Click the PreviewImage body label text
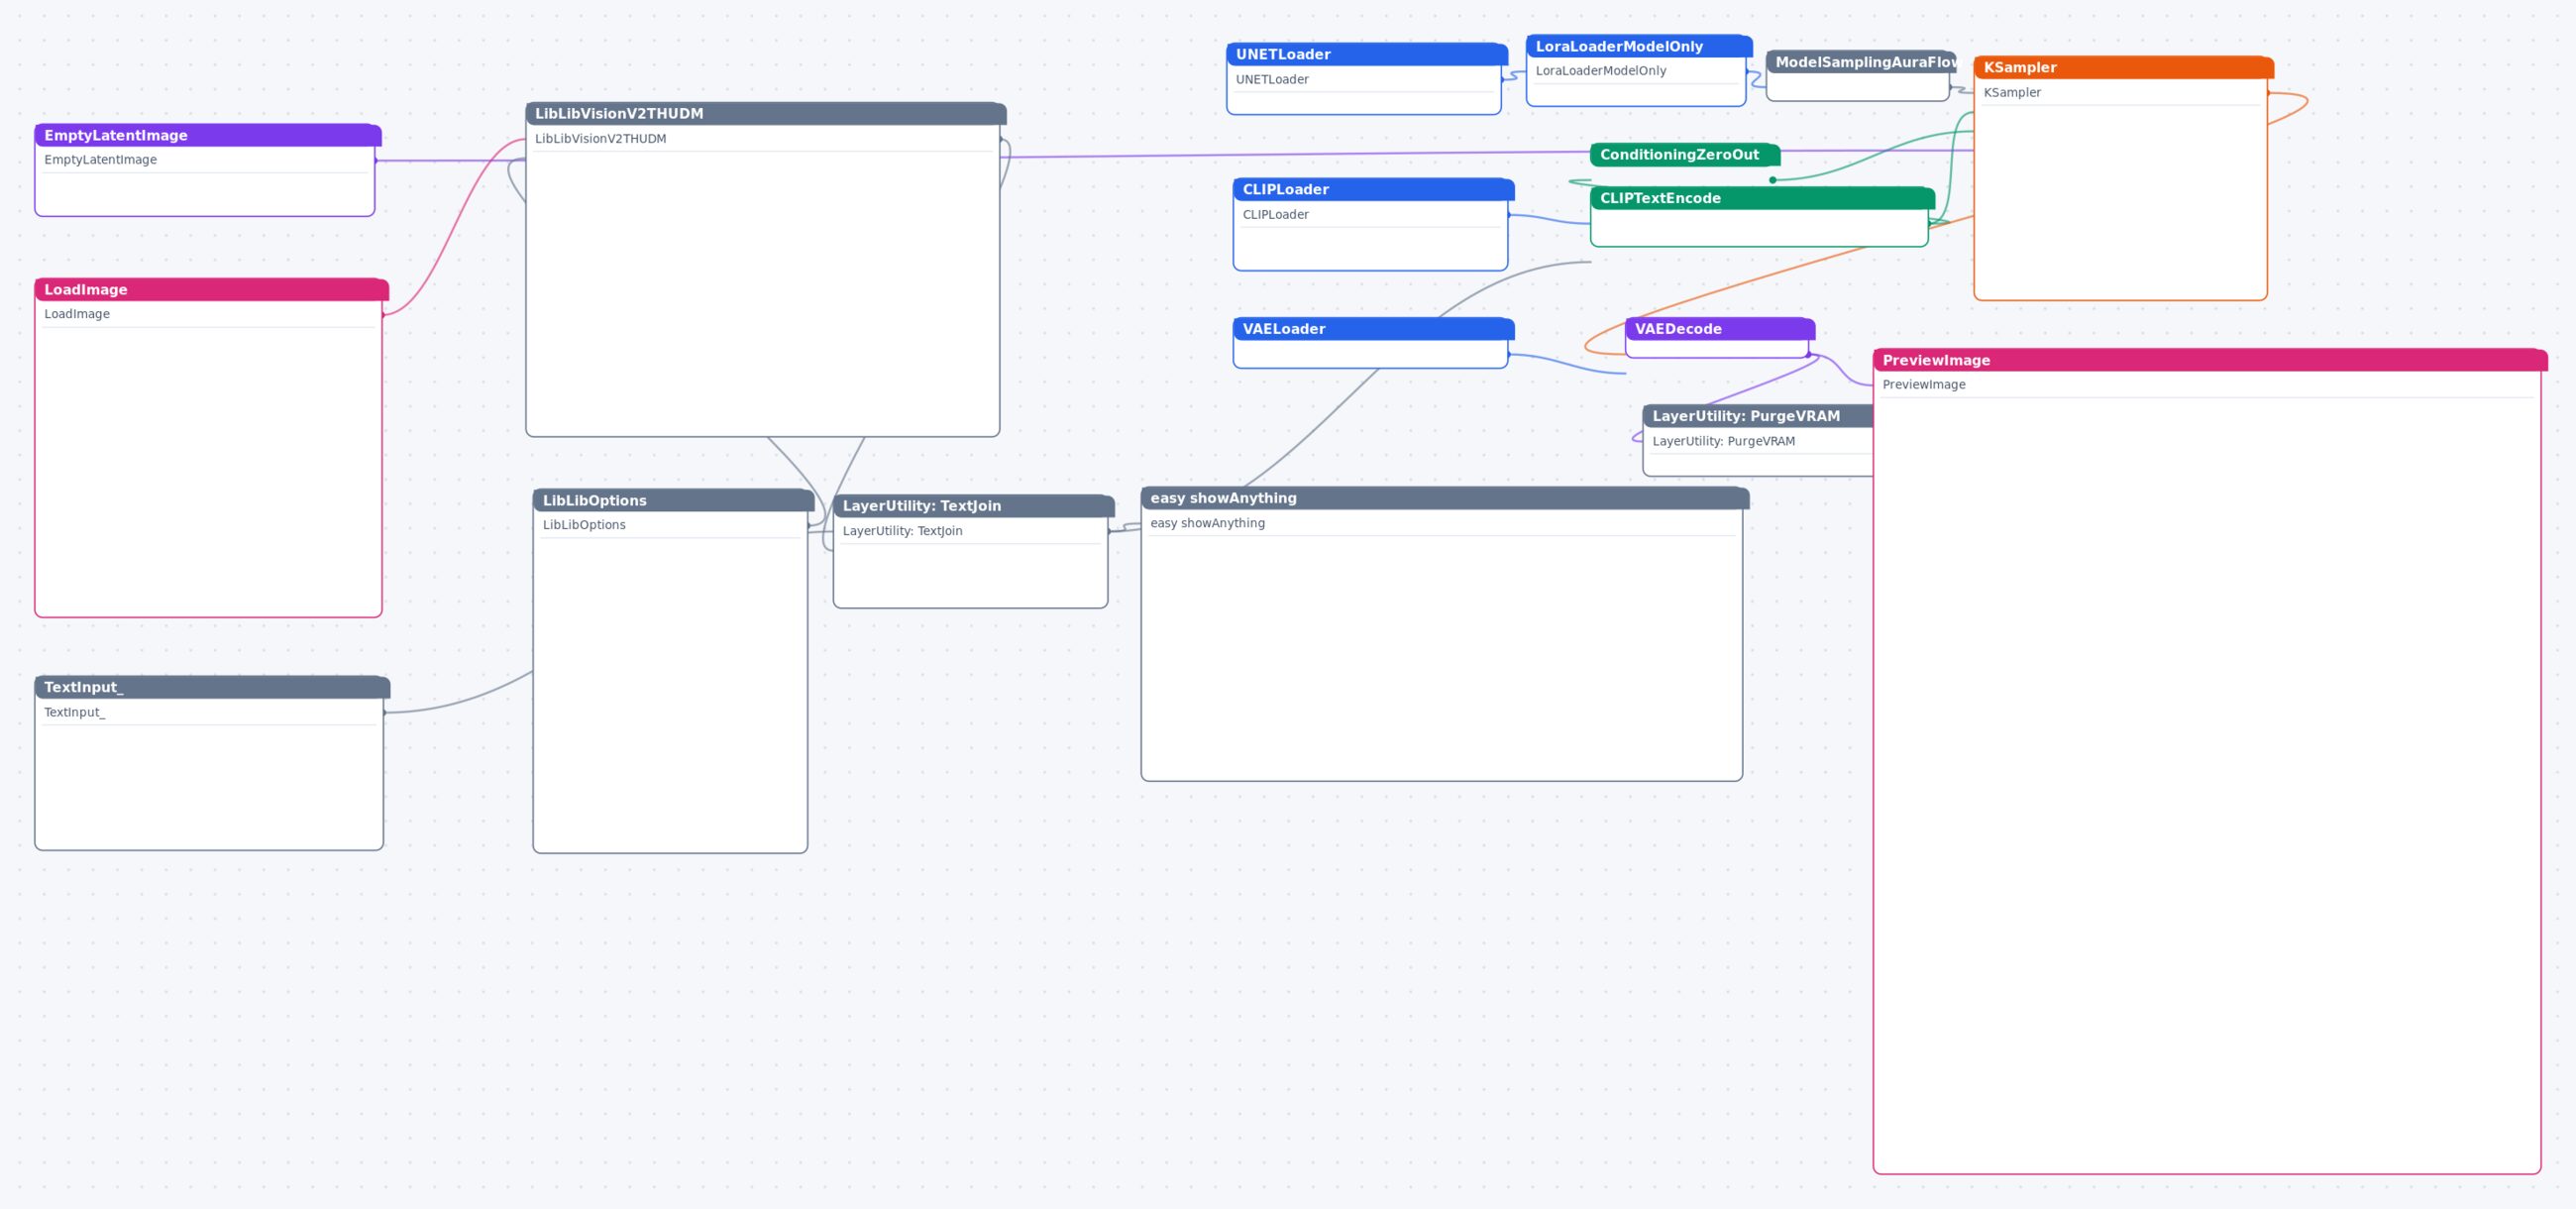 1924,384
